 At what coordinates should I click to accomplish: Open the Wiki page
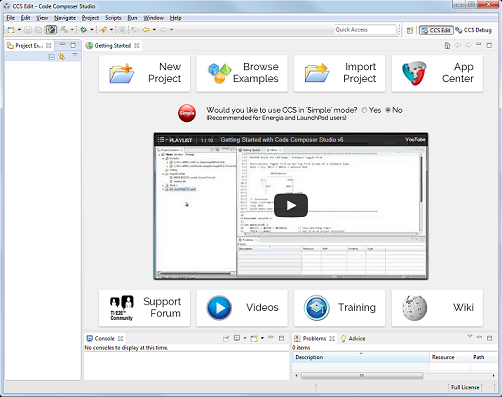[437, 308]
